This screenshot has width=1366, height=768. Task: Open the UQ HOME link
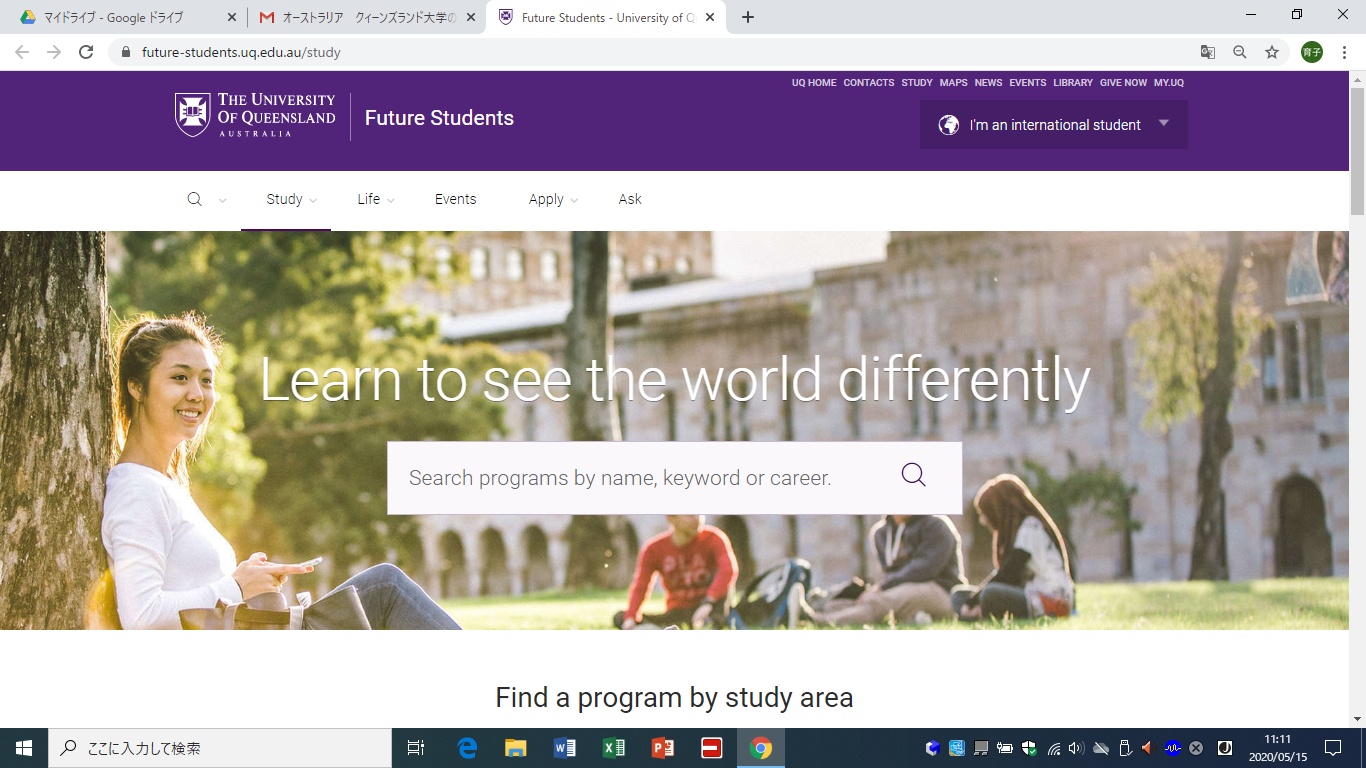click(x=814, y=83)
